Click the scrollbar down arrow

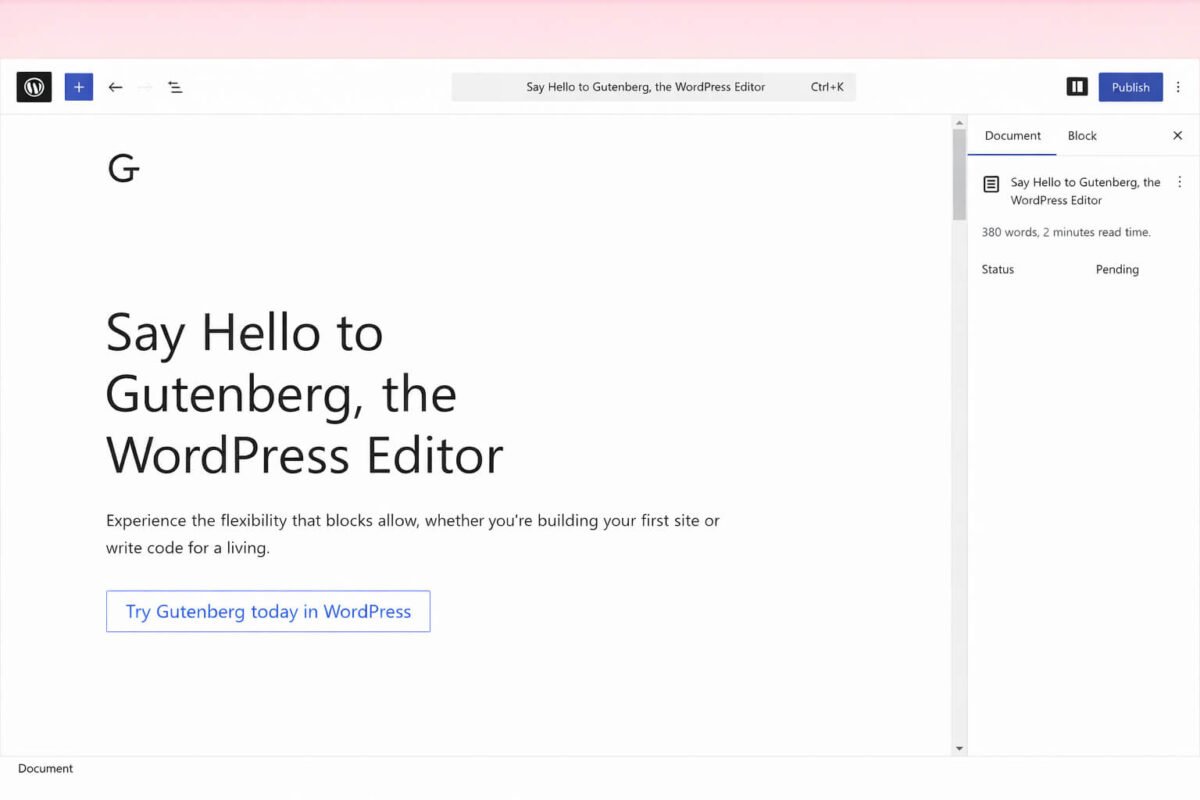[x=959, y=748]
